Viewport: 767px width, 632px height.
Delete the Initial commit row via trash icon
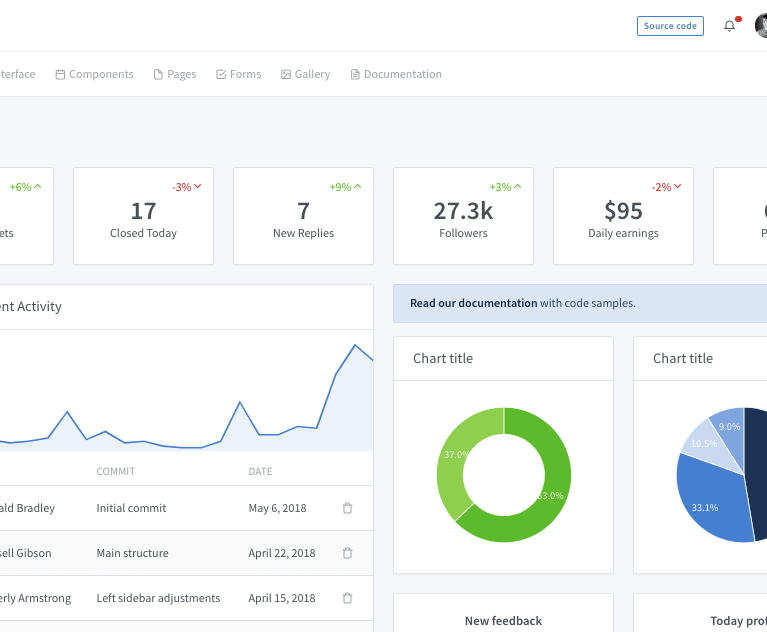pyautogui.click(x=347, y=508)
